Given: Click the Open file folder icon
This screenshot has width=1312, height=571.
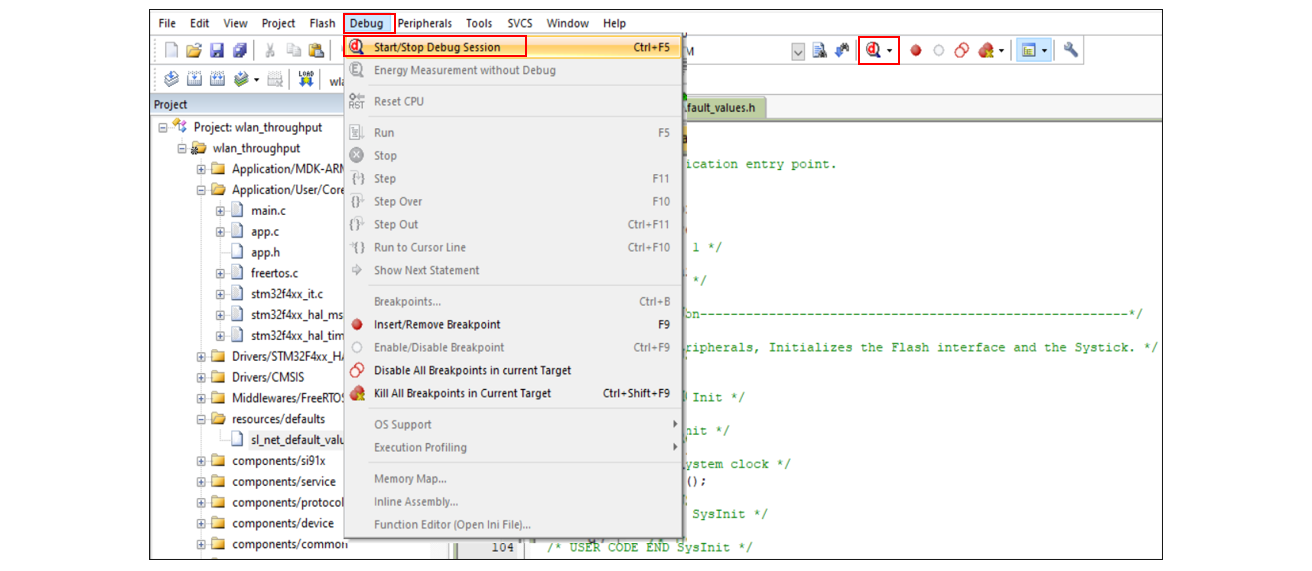Looking at the screenshot, I should pos(194,50).
